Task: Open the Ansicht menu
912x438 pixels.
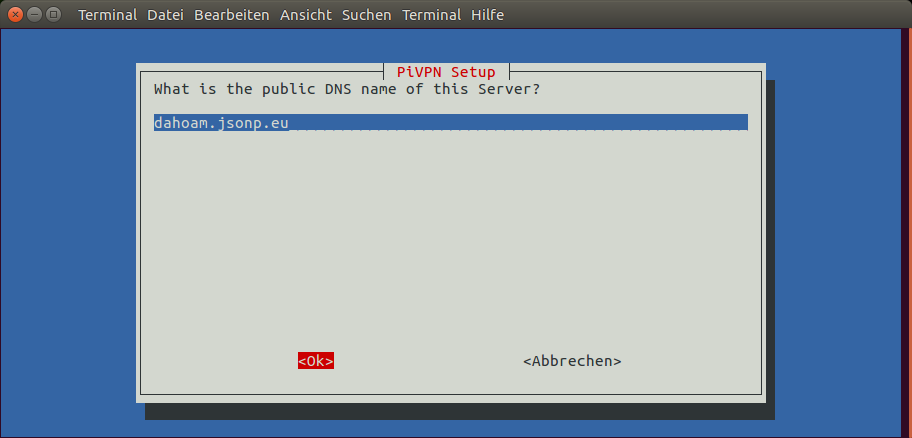Action: click(x=306, y=15)
